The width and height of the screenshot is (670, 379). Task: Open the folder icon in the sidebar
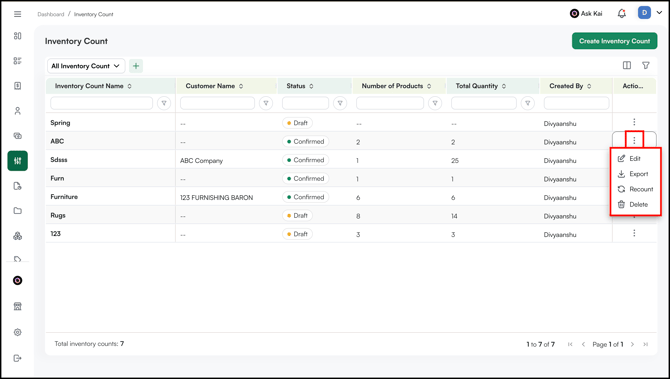tap(18, 211)
